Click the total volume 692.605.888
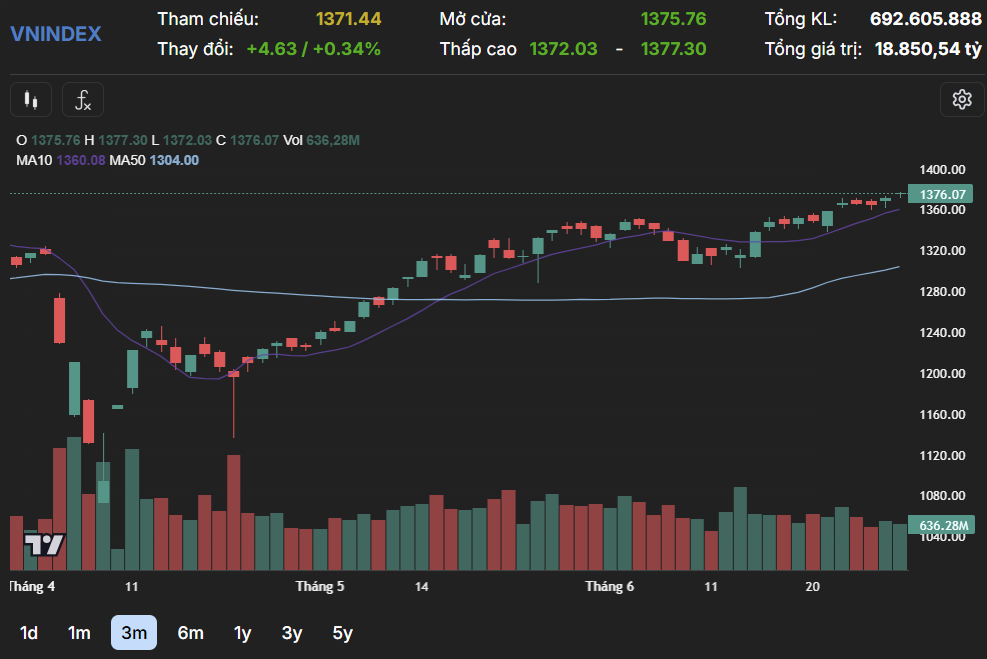The height and width of the screenshot is (659, 987). (925, 19)
